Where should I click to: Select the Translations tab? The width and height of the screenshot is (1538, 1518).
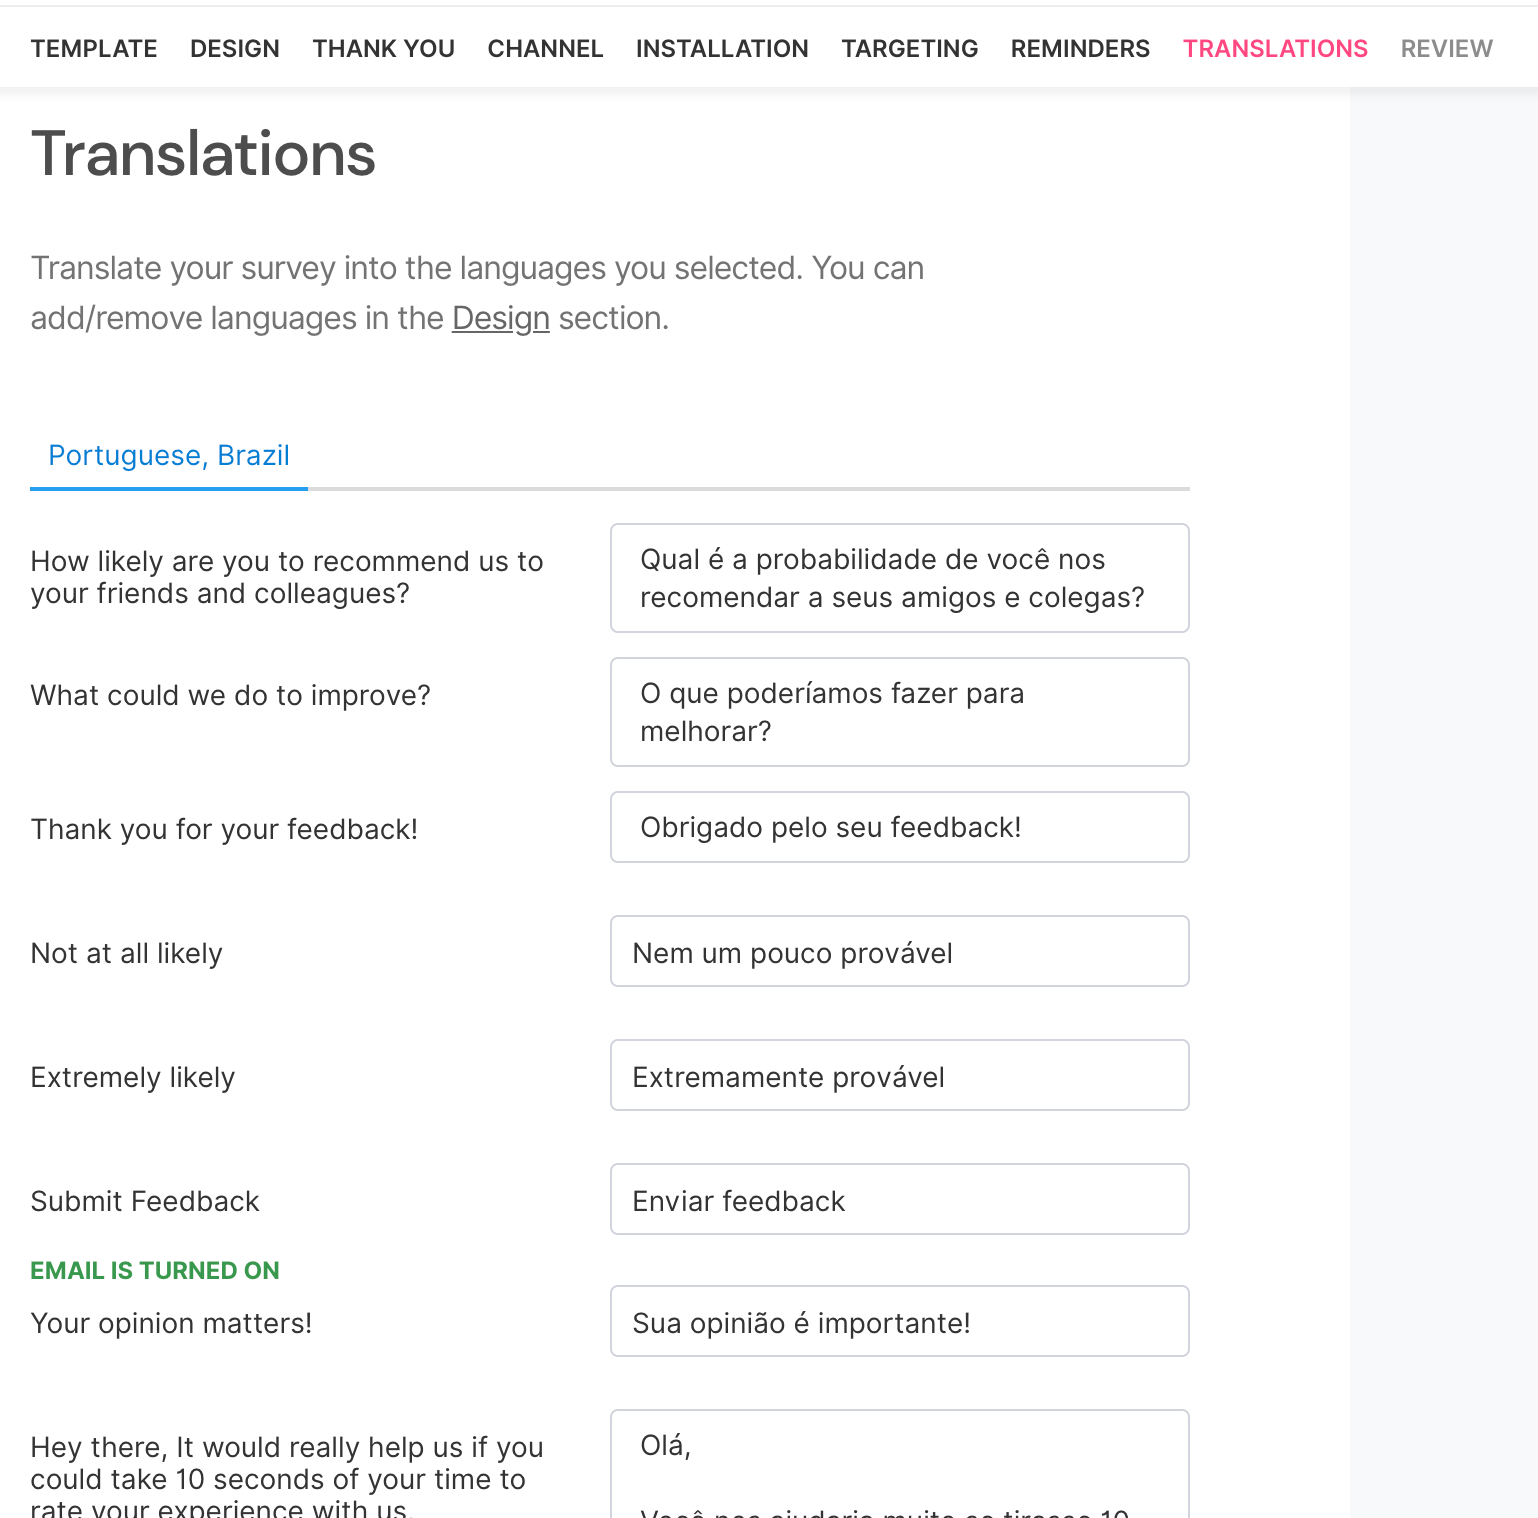tap(1275, 48)
